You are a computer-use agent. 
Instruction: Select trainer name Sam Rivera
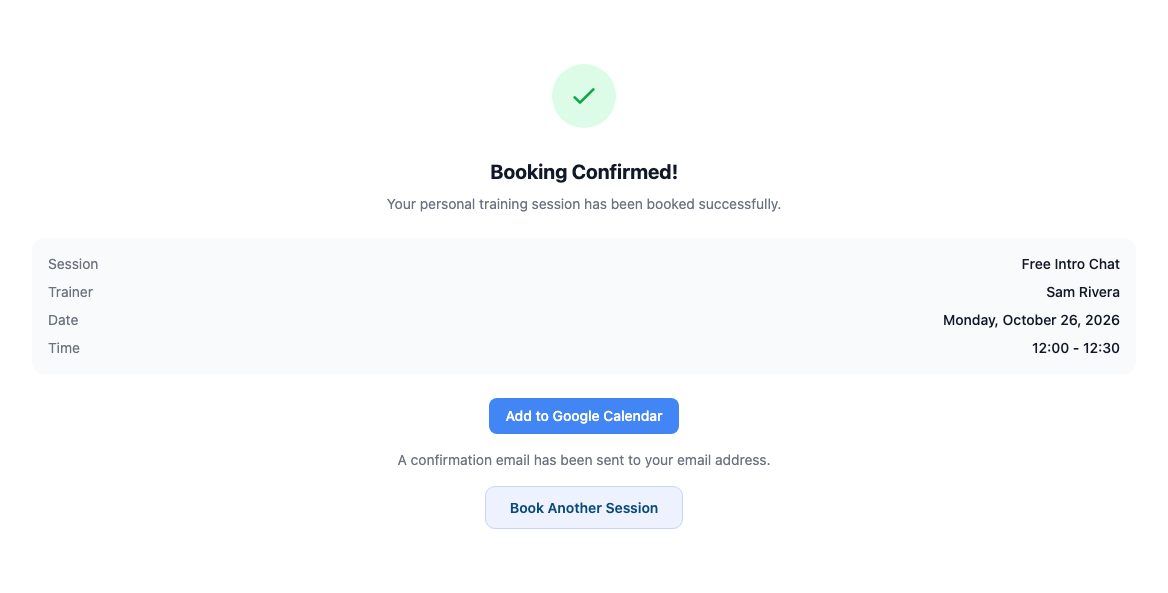(1083, 292)
